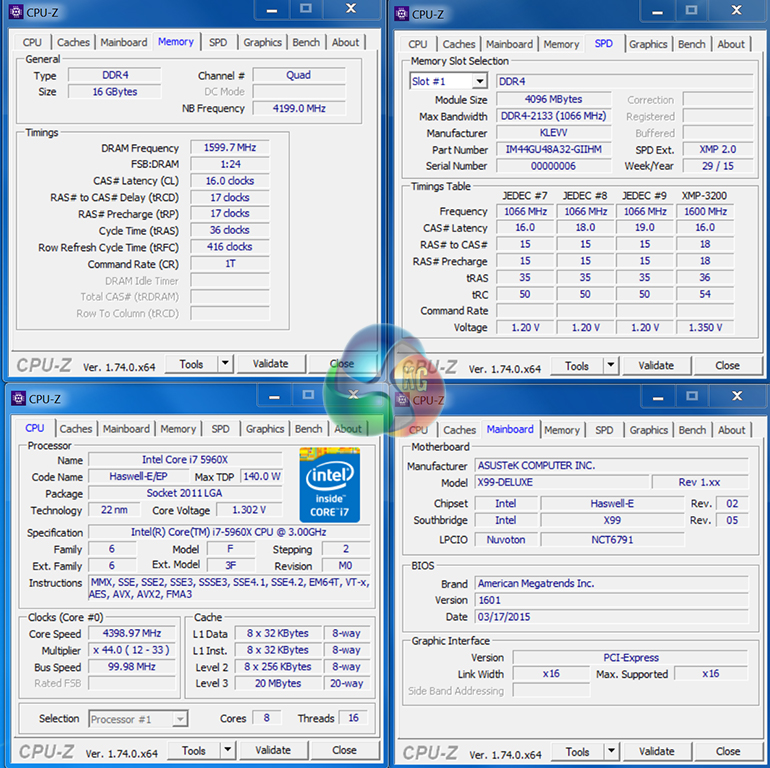This screenshot has height=768, width=770.
Task: Expand the Tools dropdown arrow in SPD window
Action: coord(611,365)
